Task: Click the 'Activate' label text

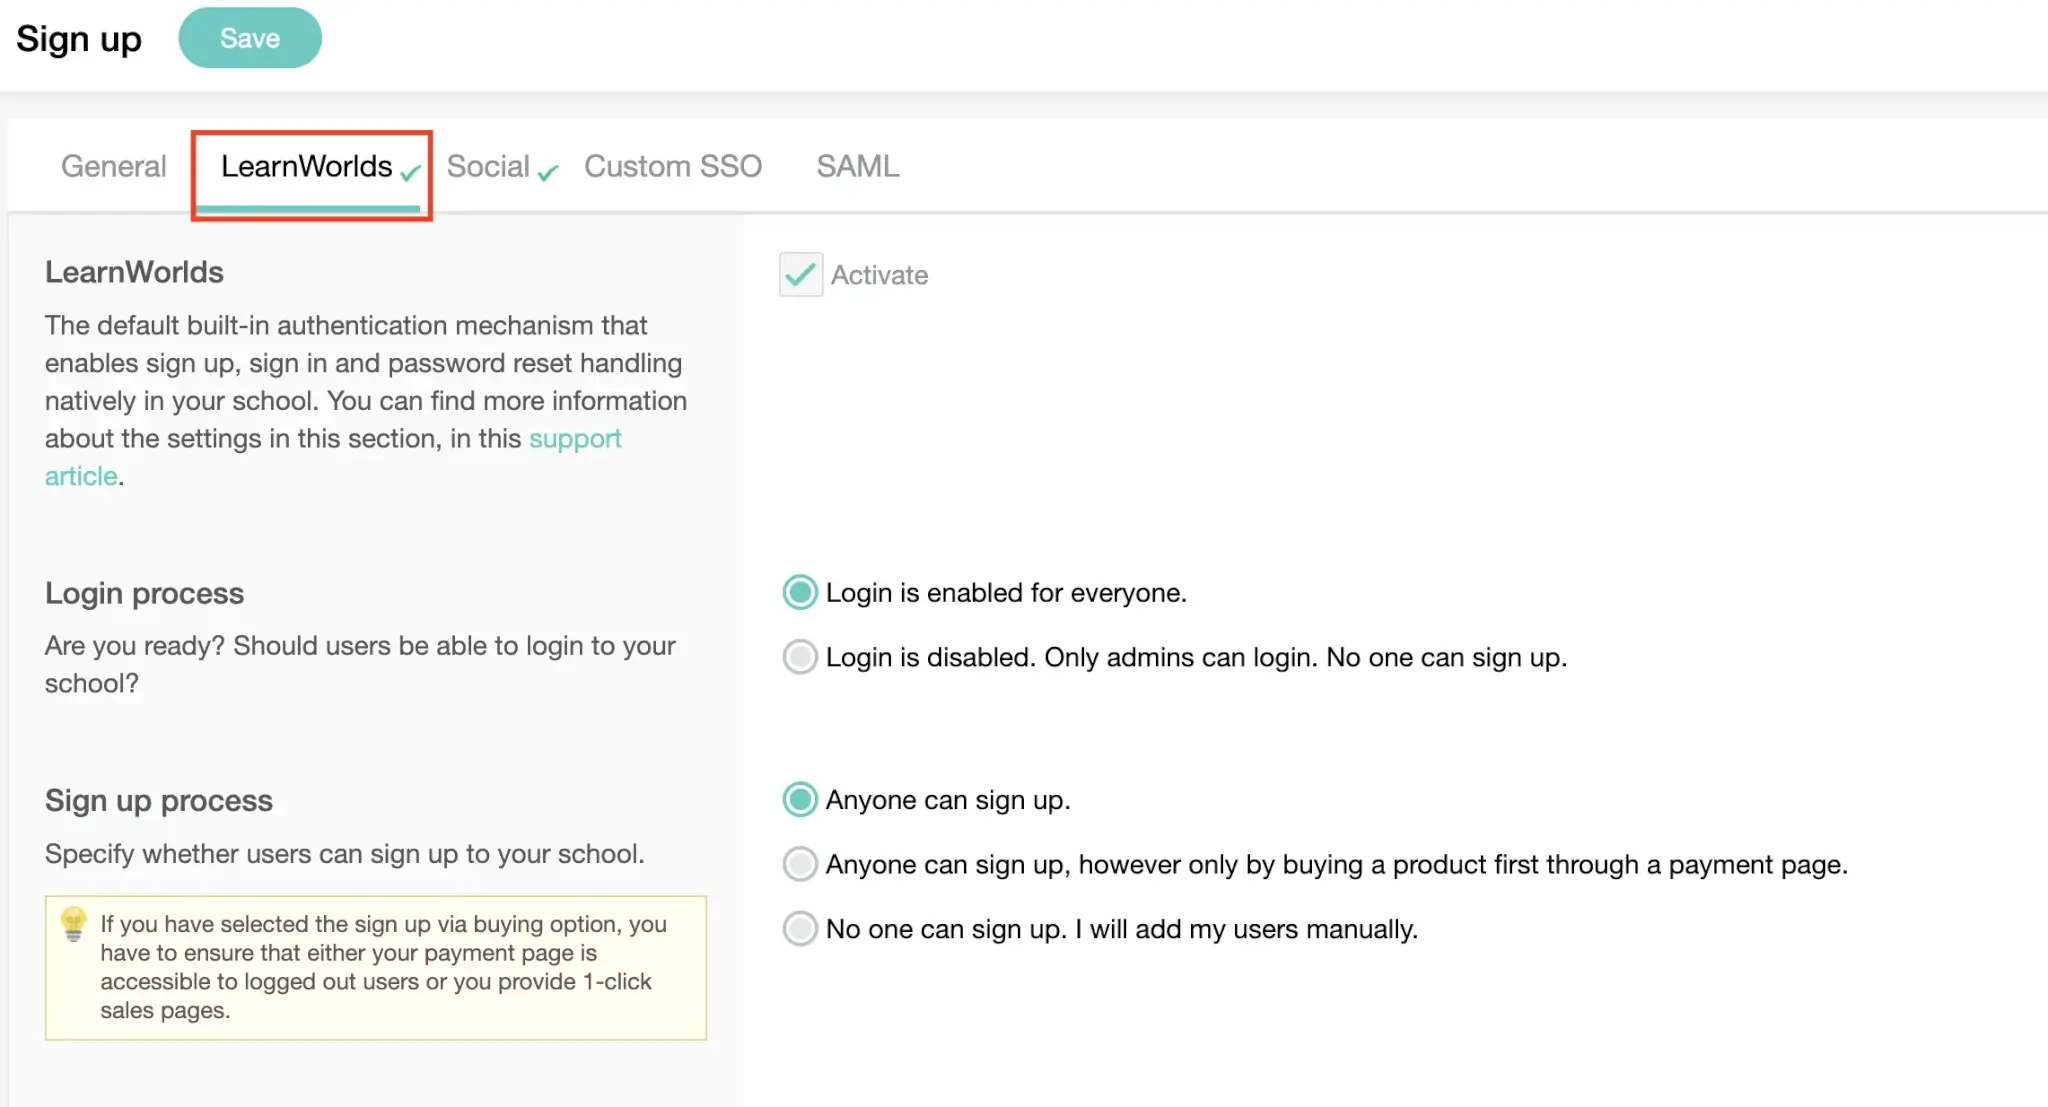Action: [x=879, y=275]
